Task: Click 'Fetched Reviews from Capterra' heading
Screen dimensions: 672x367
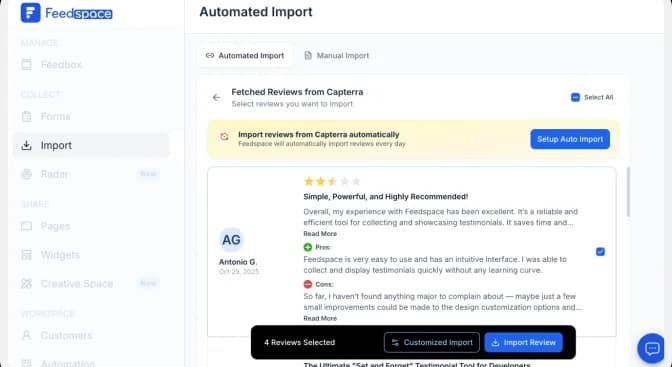Action: 297,92
